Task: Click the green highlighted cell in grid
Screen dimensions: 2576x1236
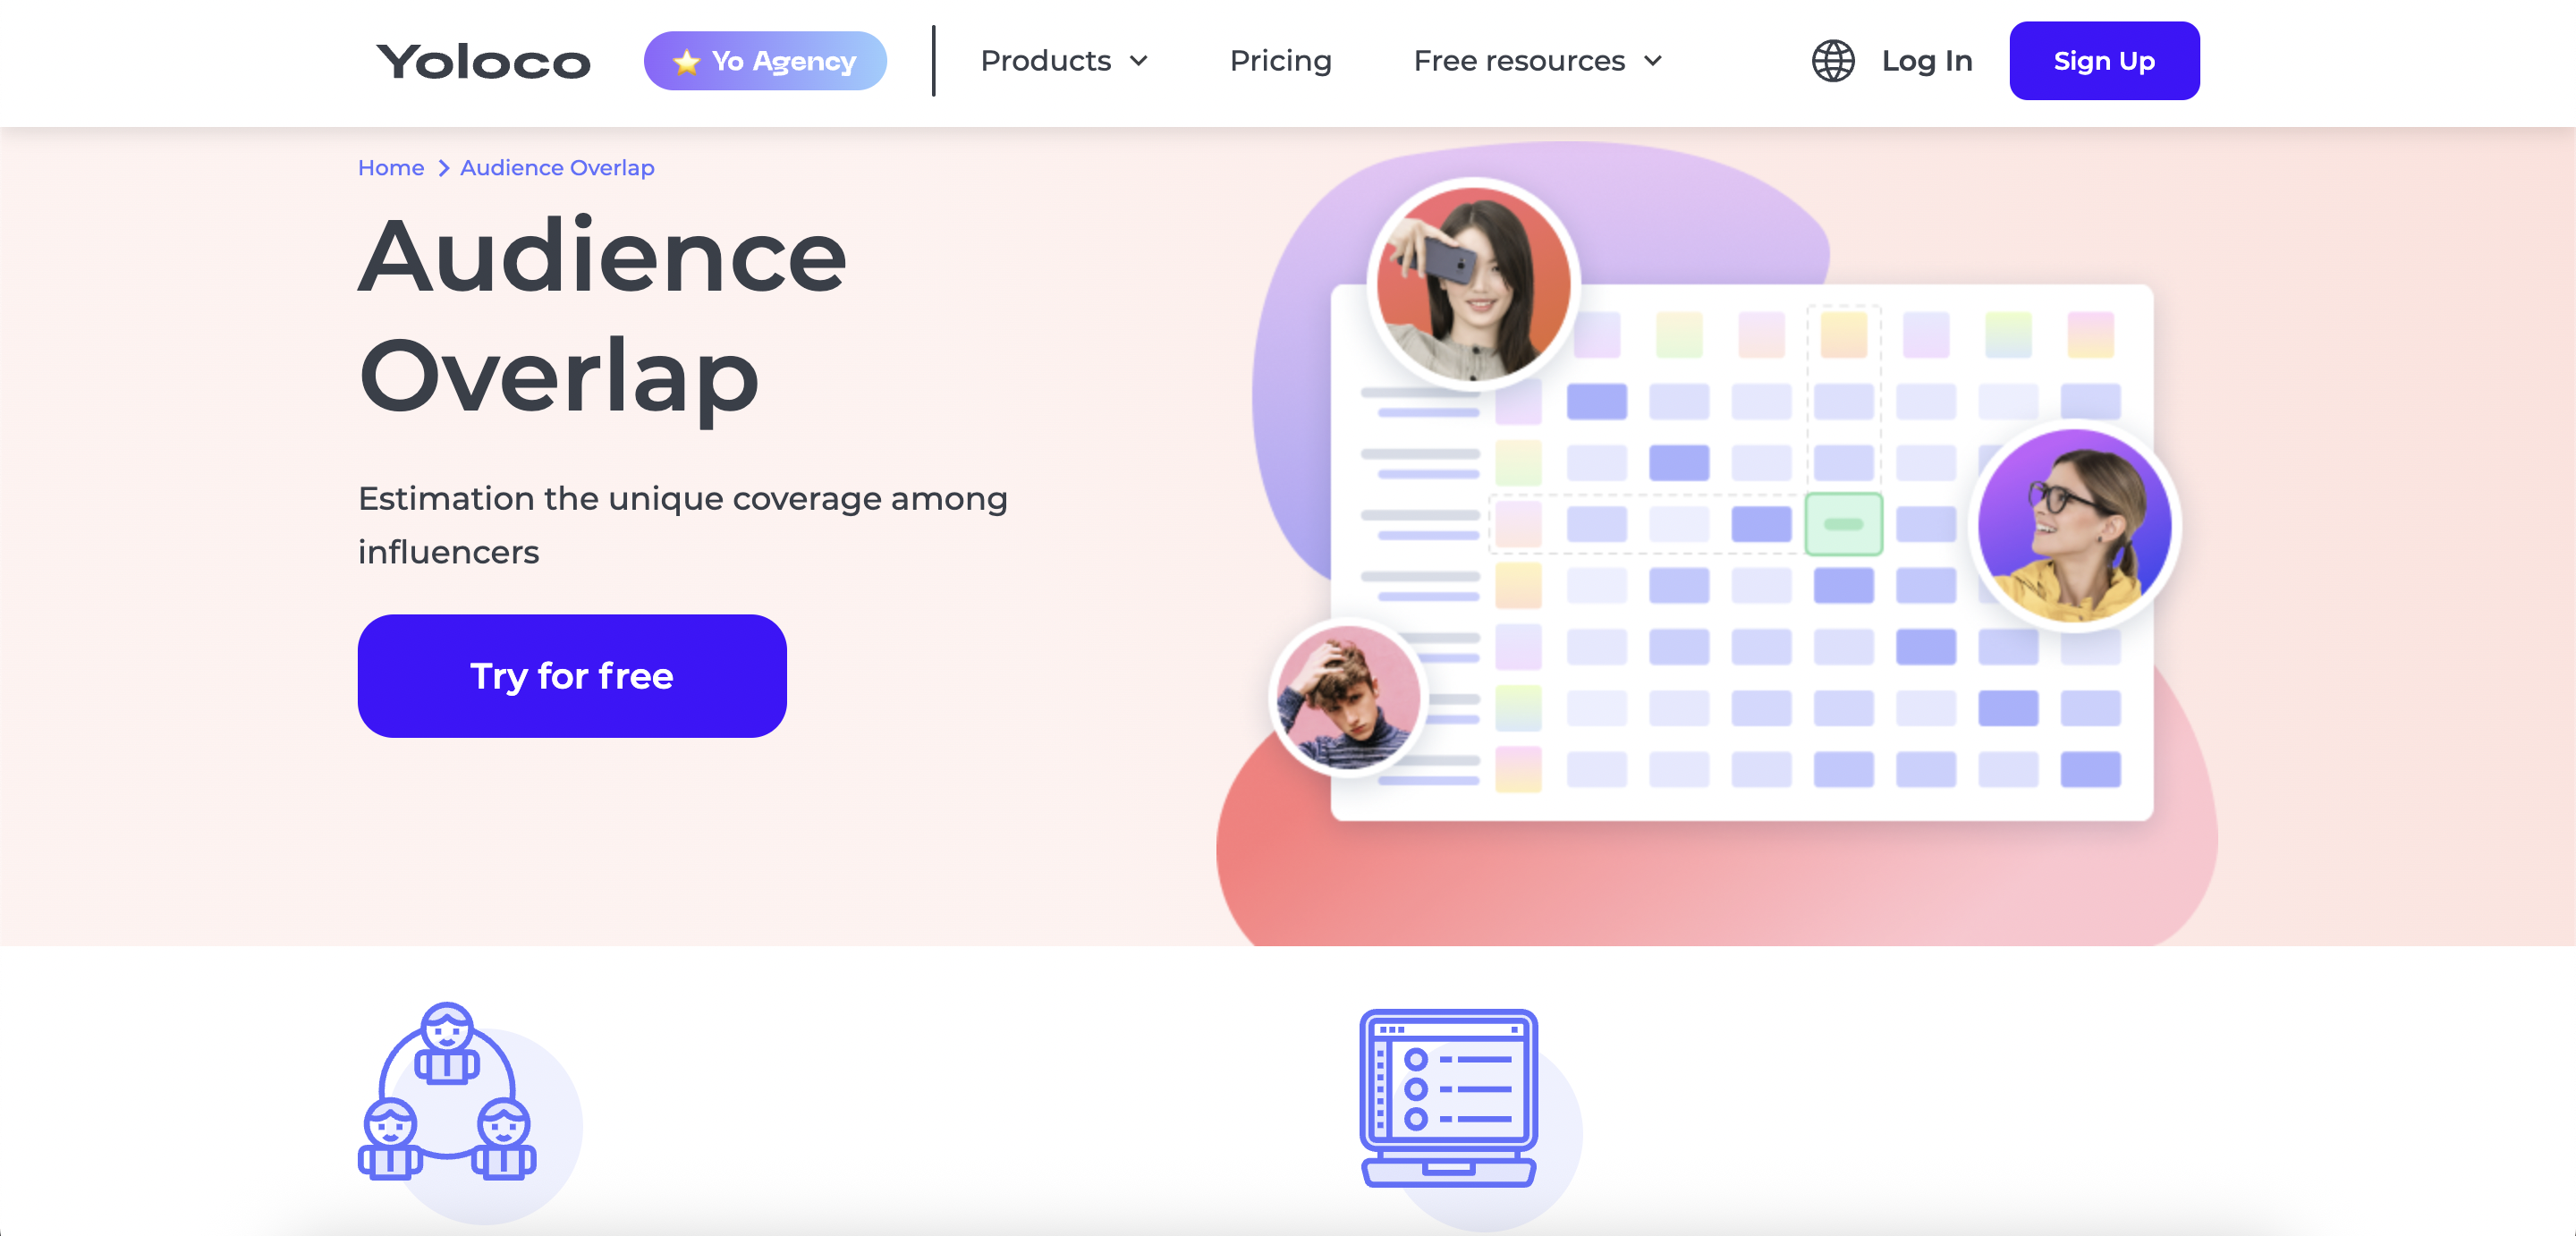Action: [1843, 524]
